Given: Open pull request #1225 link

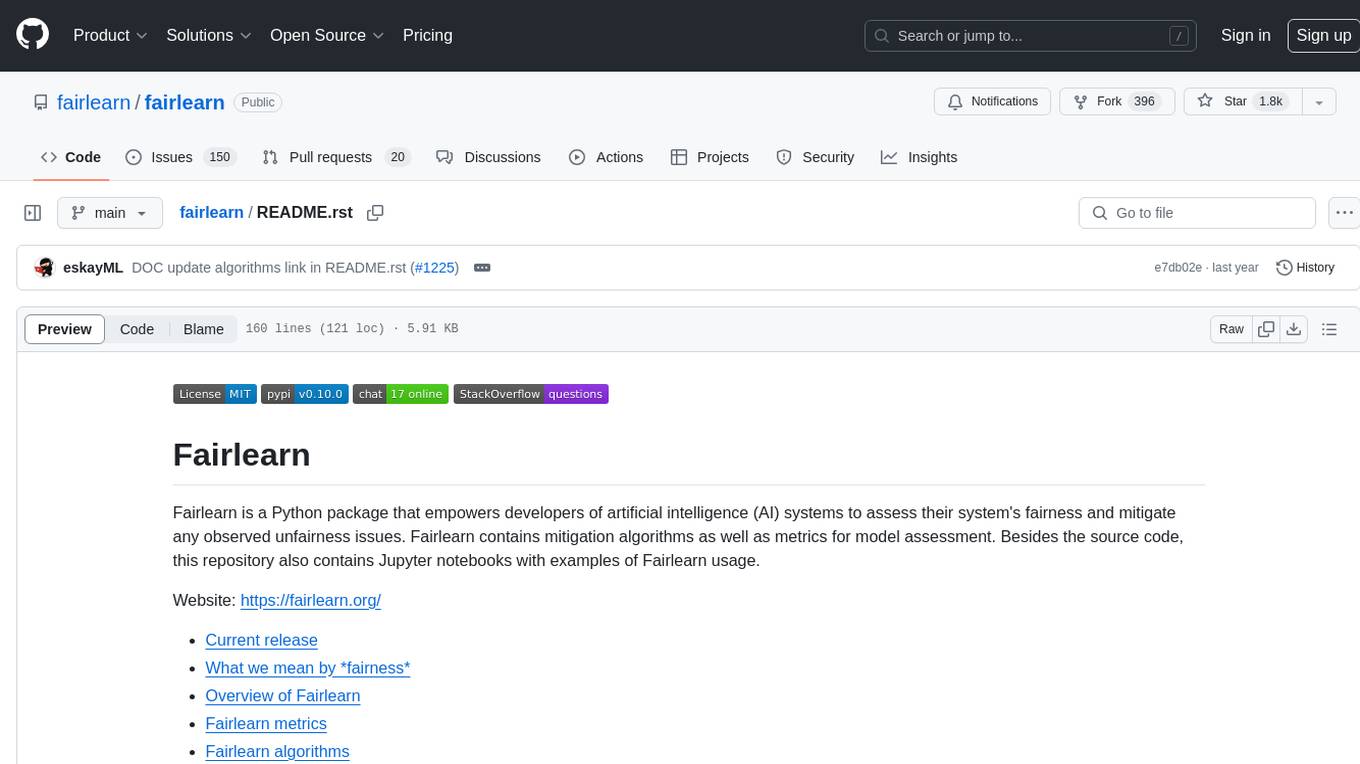Looking at the screenshot, I should point(435,268).
